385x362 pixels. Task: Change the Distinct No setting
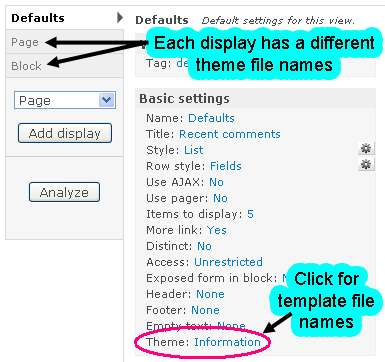204,246
